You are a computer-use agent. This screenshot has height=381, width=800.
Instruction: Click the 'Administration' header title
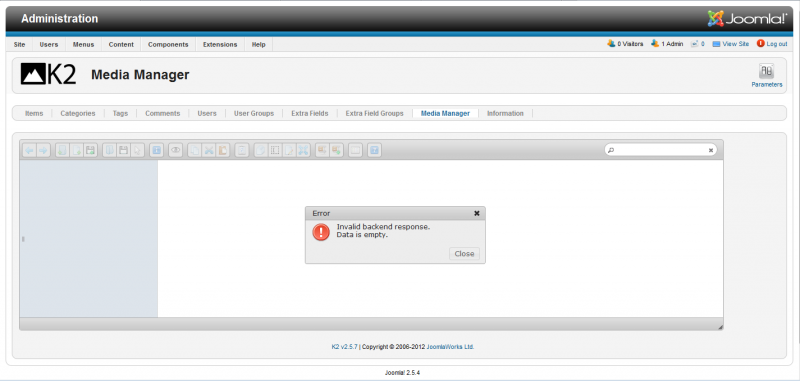60,19
